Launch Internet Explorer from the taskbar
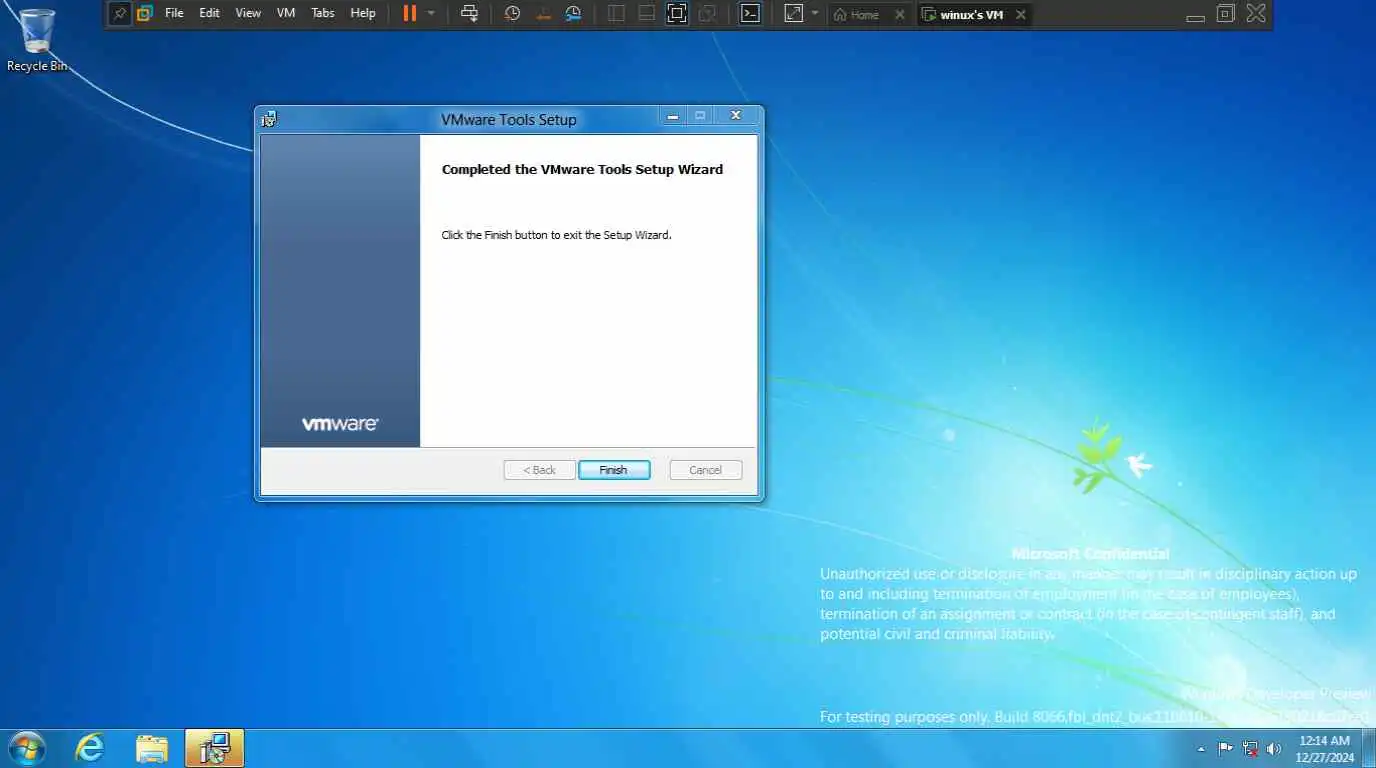The height and width of the screenshot is (768, 1376). pyautogui.click(x=90, y=748)
